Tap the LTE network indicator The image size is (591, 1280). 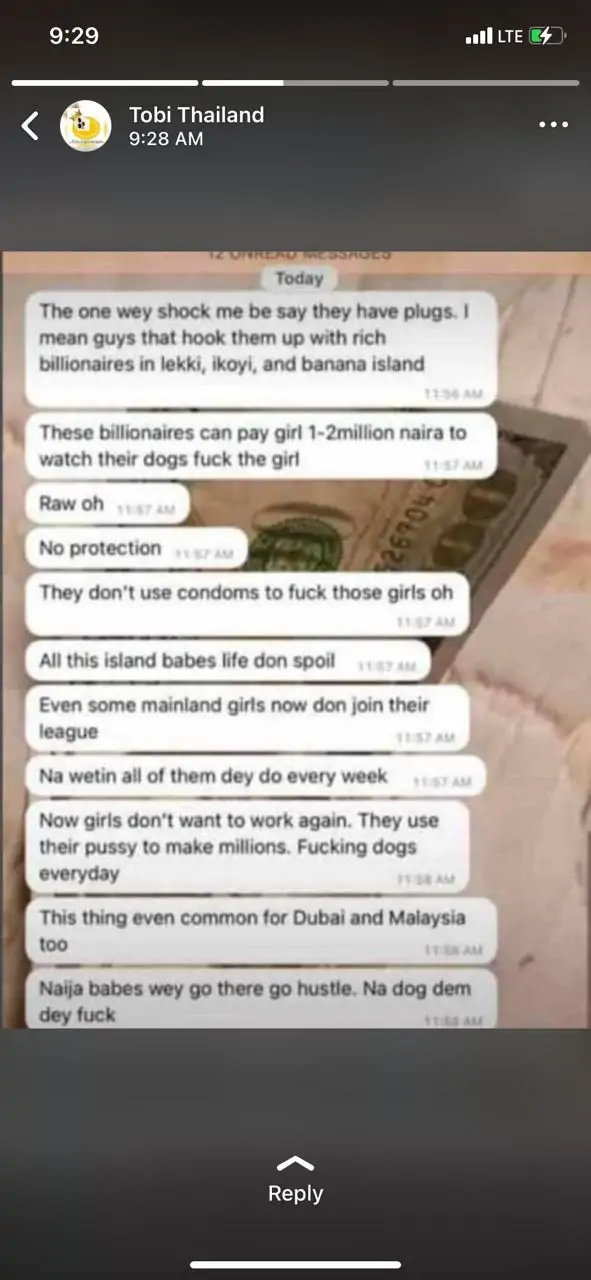[x=510, y=36]
